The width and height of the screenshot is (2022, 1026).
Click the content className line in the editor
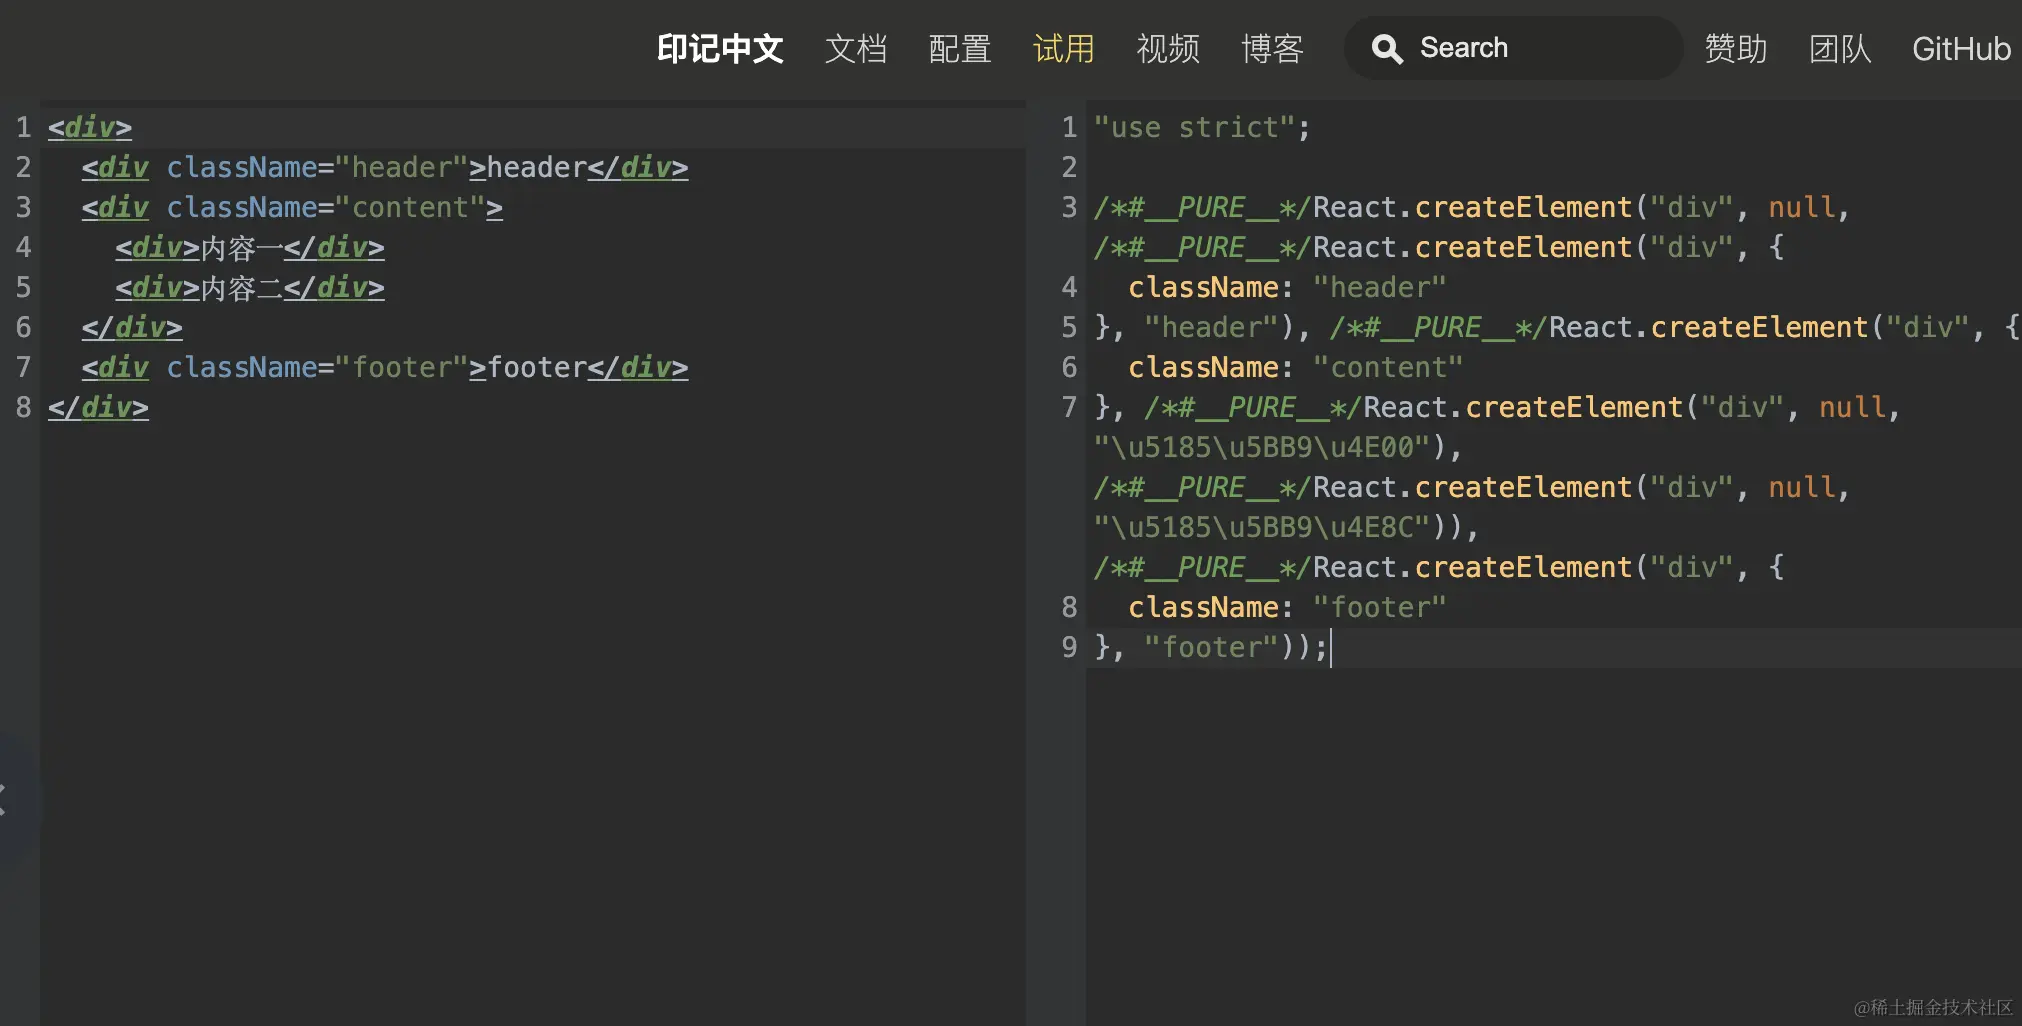293,207
